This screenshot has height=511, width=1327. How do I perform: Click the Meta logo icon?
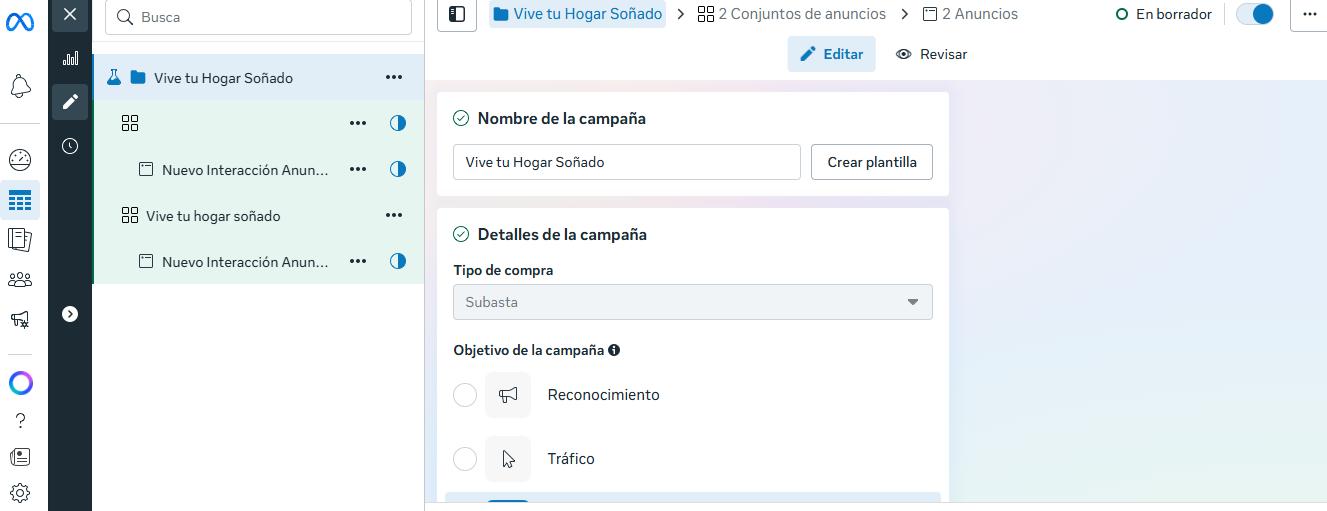click(x=20, y=20)
